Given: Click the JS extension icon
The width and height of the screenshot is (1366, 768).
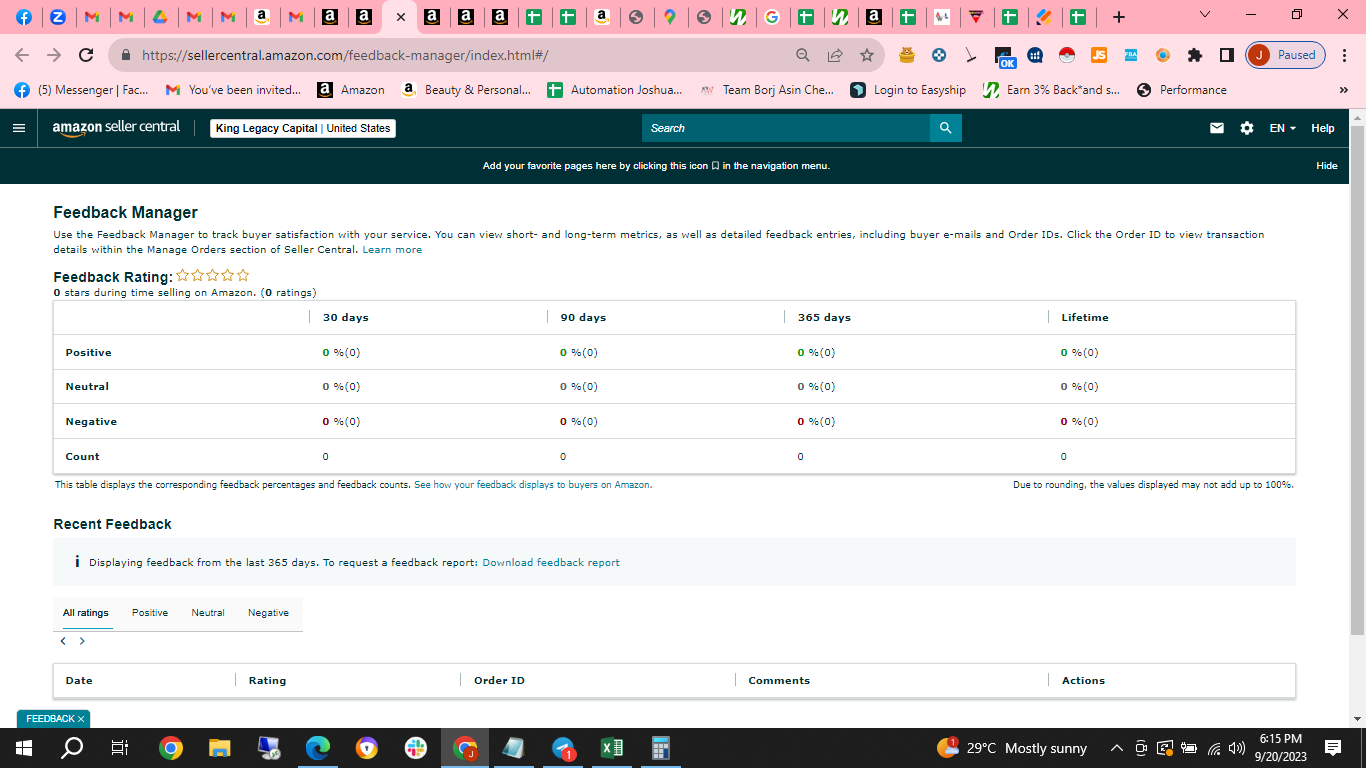Looking at the screenshot, I should [x=1099, y=55].
